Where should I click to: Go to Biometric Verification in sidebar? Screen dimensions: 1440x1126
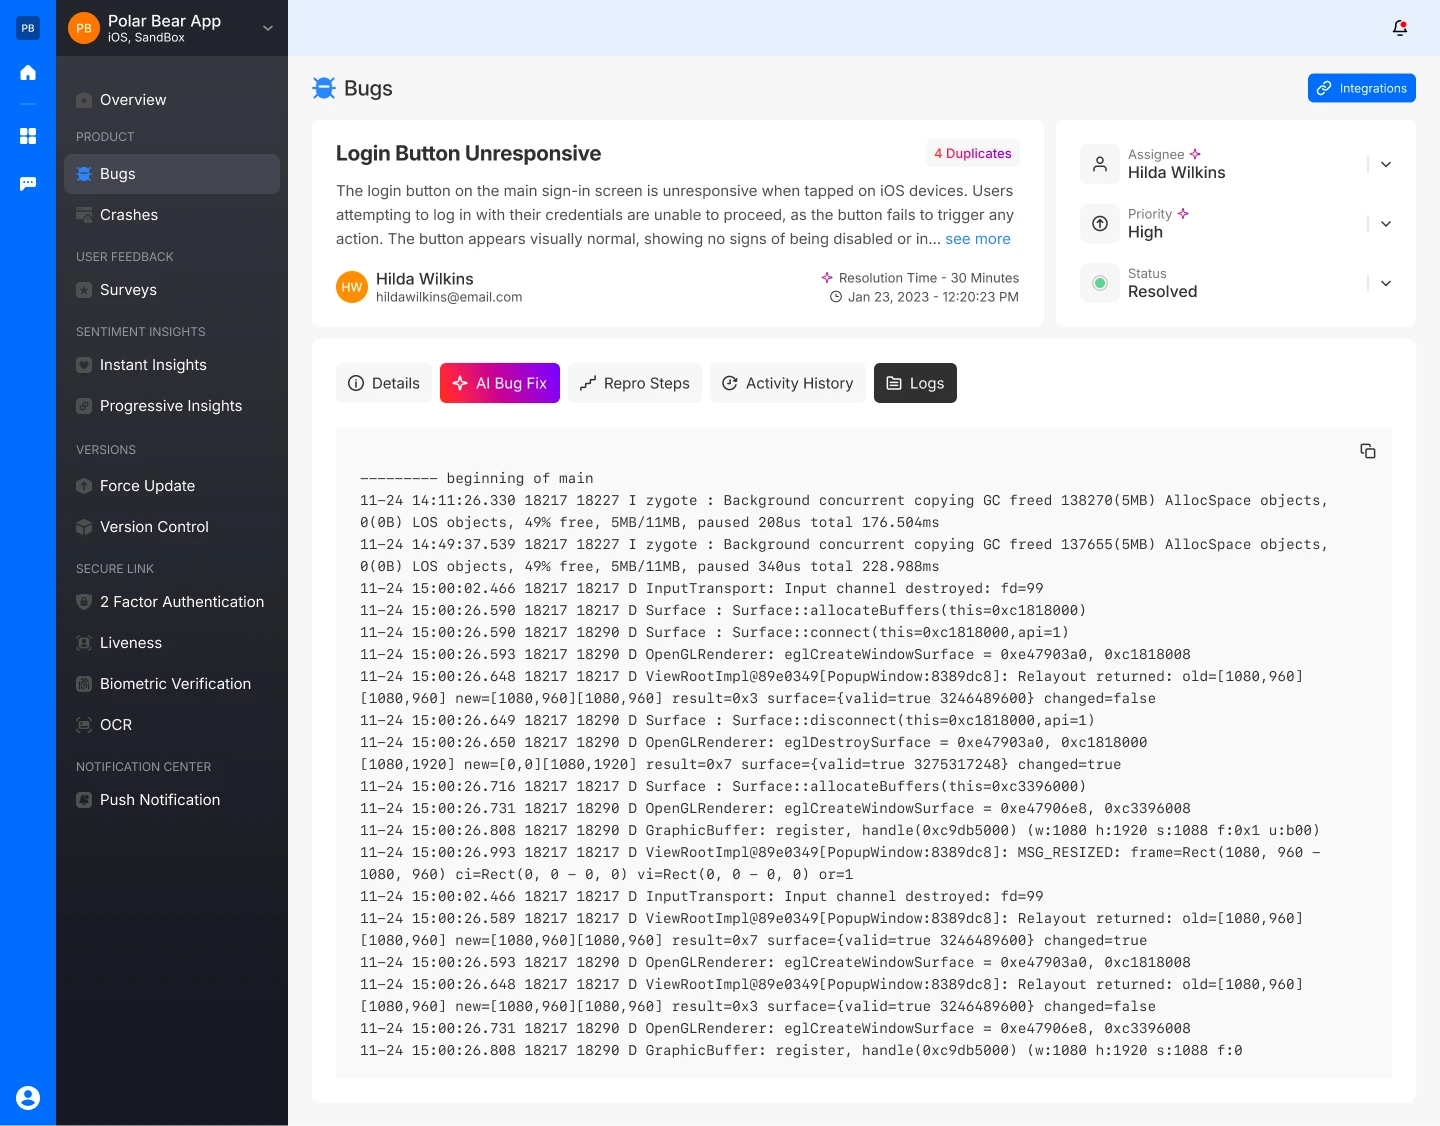(x=175, y=684)
